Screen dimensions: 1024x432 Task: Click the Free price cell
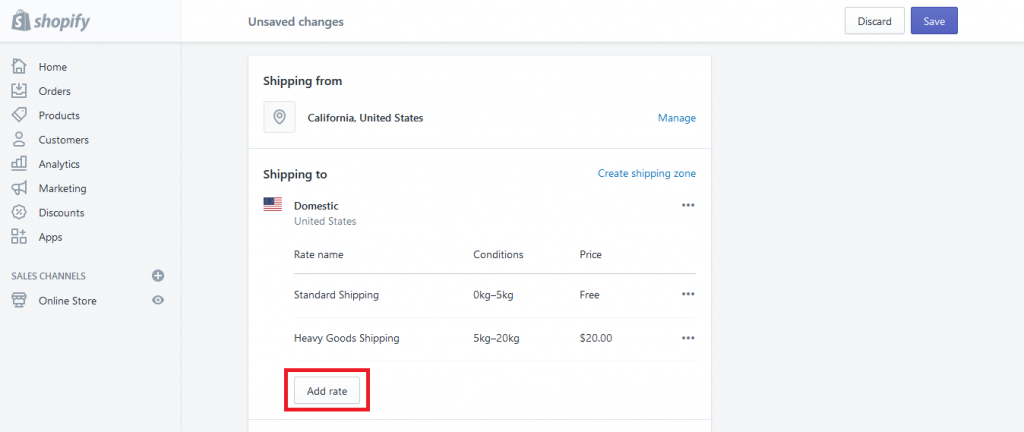pyautogui.click(x=589, y=295)
